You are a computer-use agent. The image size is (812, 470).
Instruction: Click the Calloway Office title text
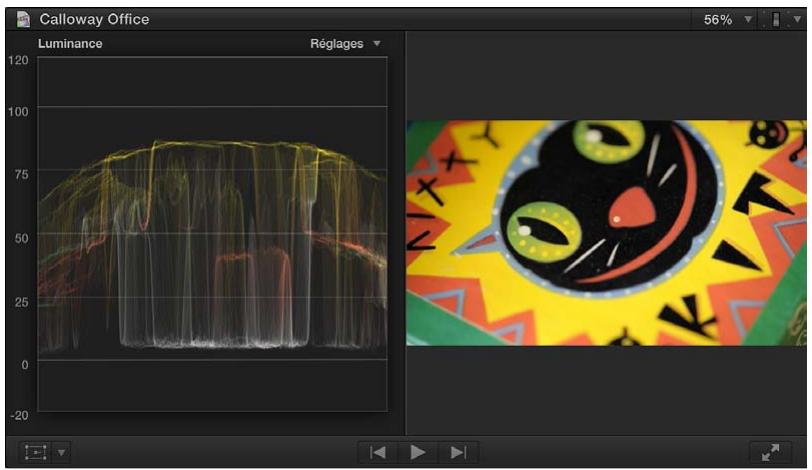tap(94, 20)
